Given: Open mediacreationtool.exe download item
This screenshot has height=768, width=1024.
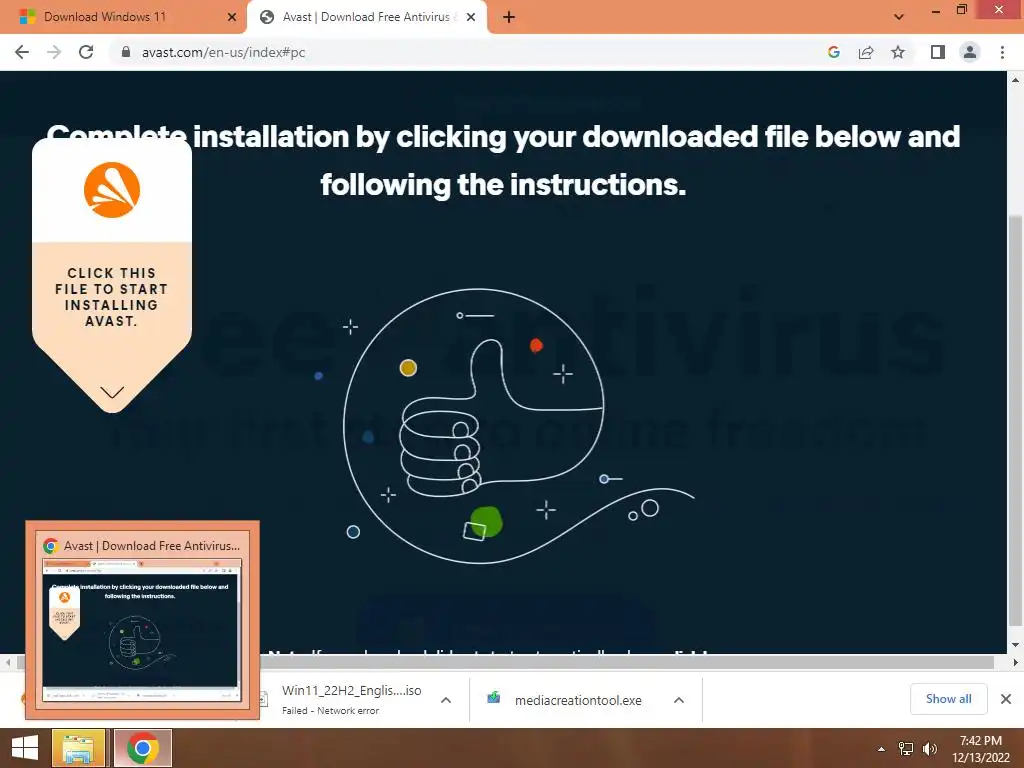Looking at the screenshot, I should 578,700.
